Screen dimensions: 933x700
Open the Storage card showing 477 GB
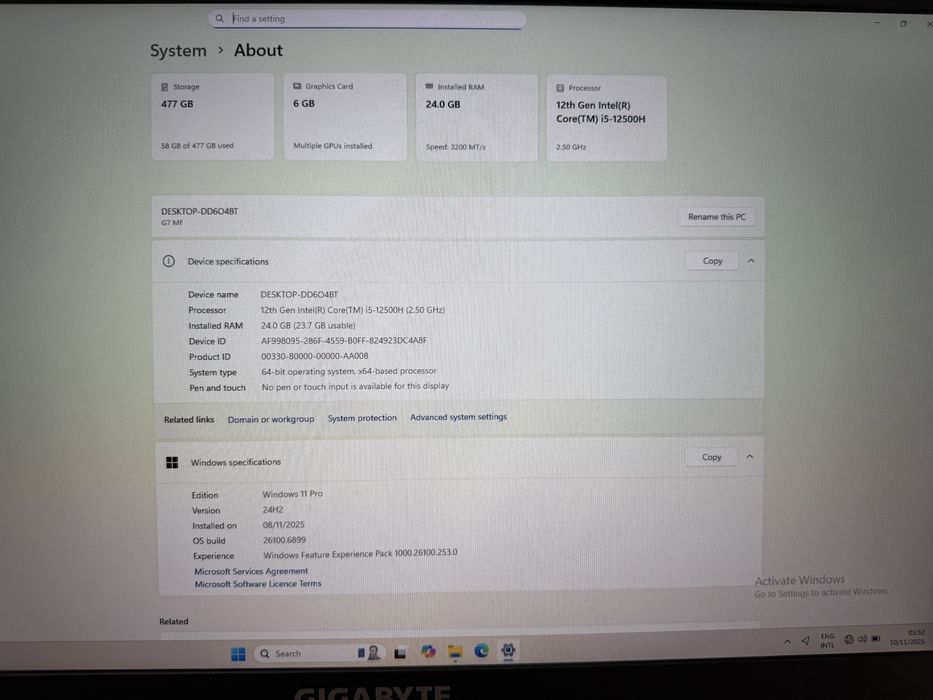[213, 117]
